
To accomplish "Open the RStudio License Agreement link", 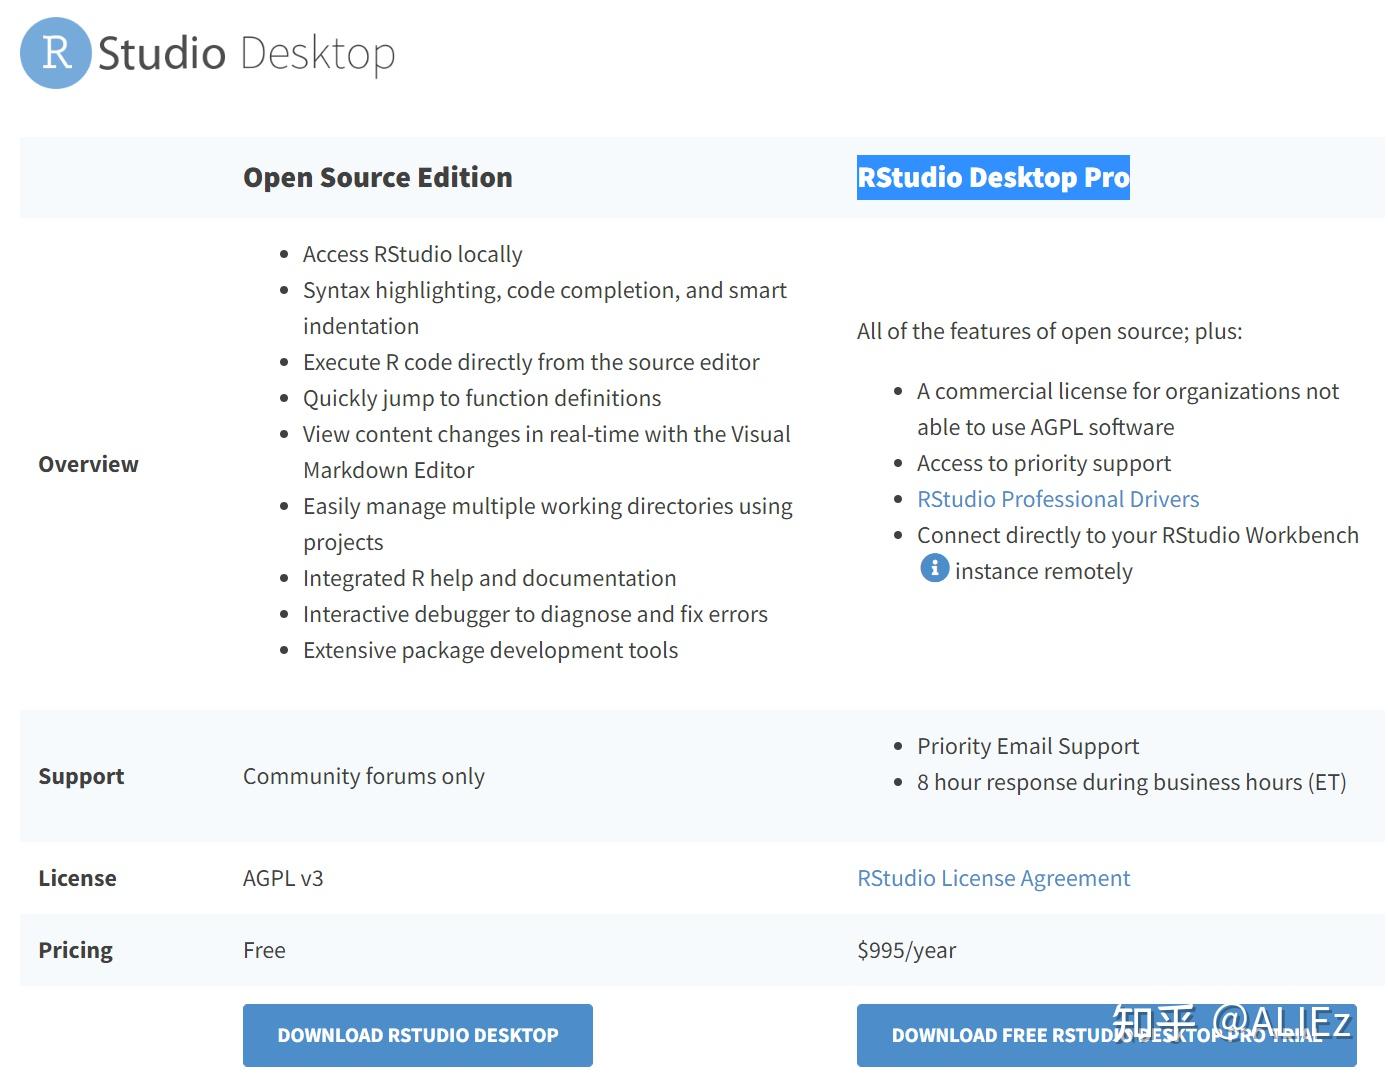I will pyautogui.click(x=993, y=878).
